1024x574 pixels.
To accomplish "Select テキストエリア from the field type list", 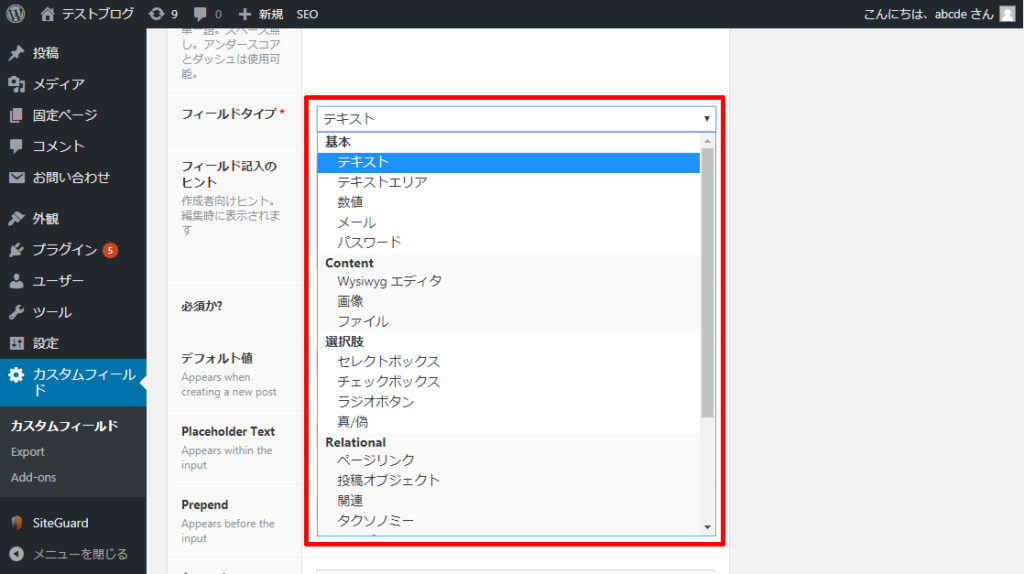I will [x=382, y=182].
